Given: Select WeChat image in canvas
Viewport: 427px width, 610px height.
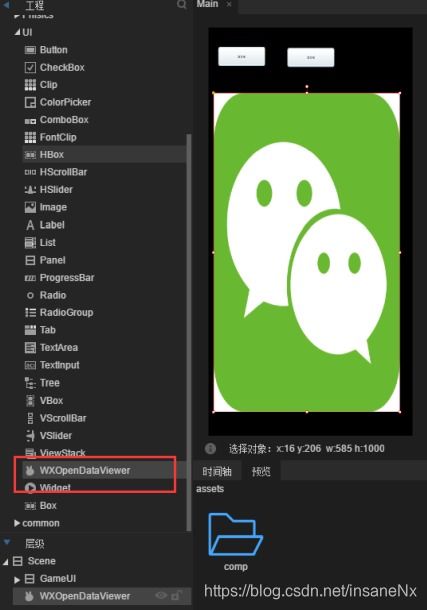Looking at the screenshot, I should 307,252.
